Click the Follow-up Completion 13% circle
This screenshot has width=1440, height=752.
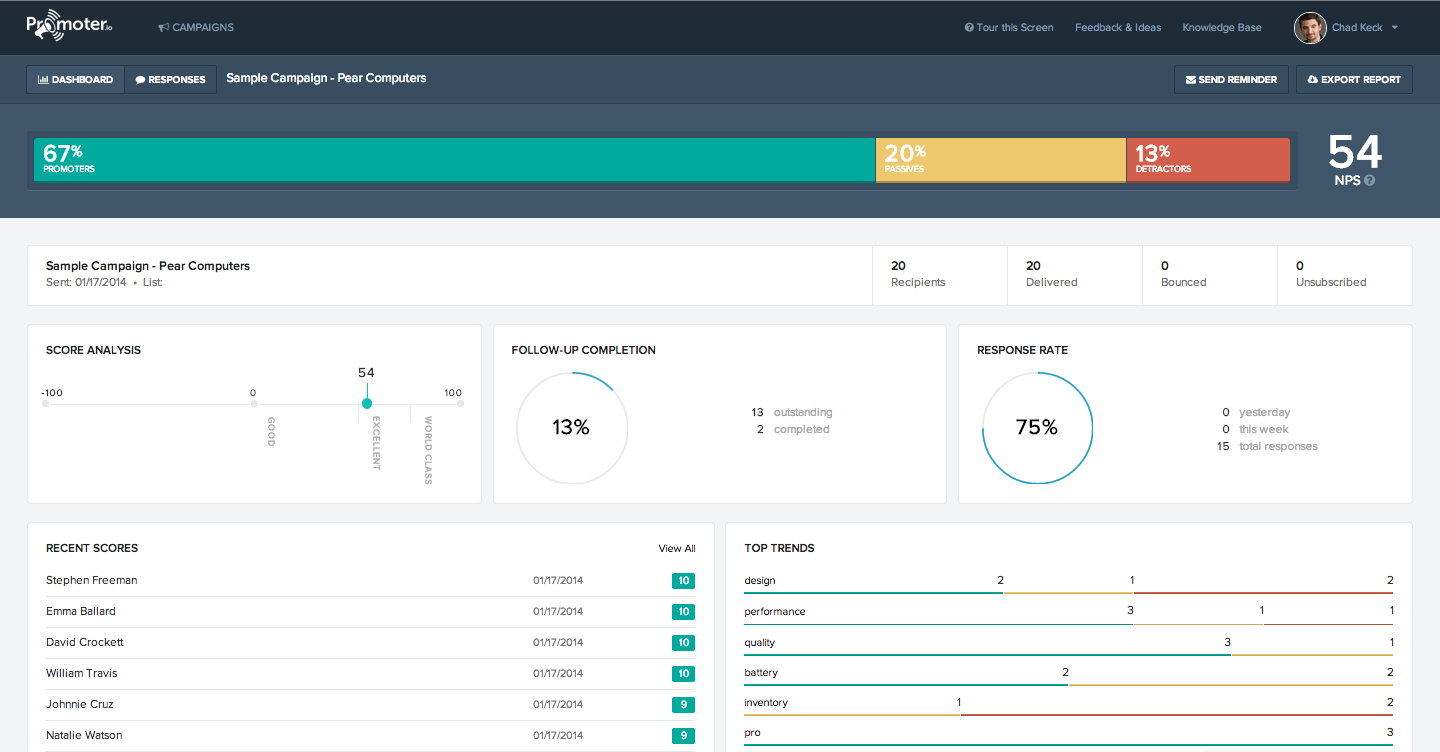pyautogui.click(x=571, y=428)
